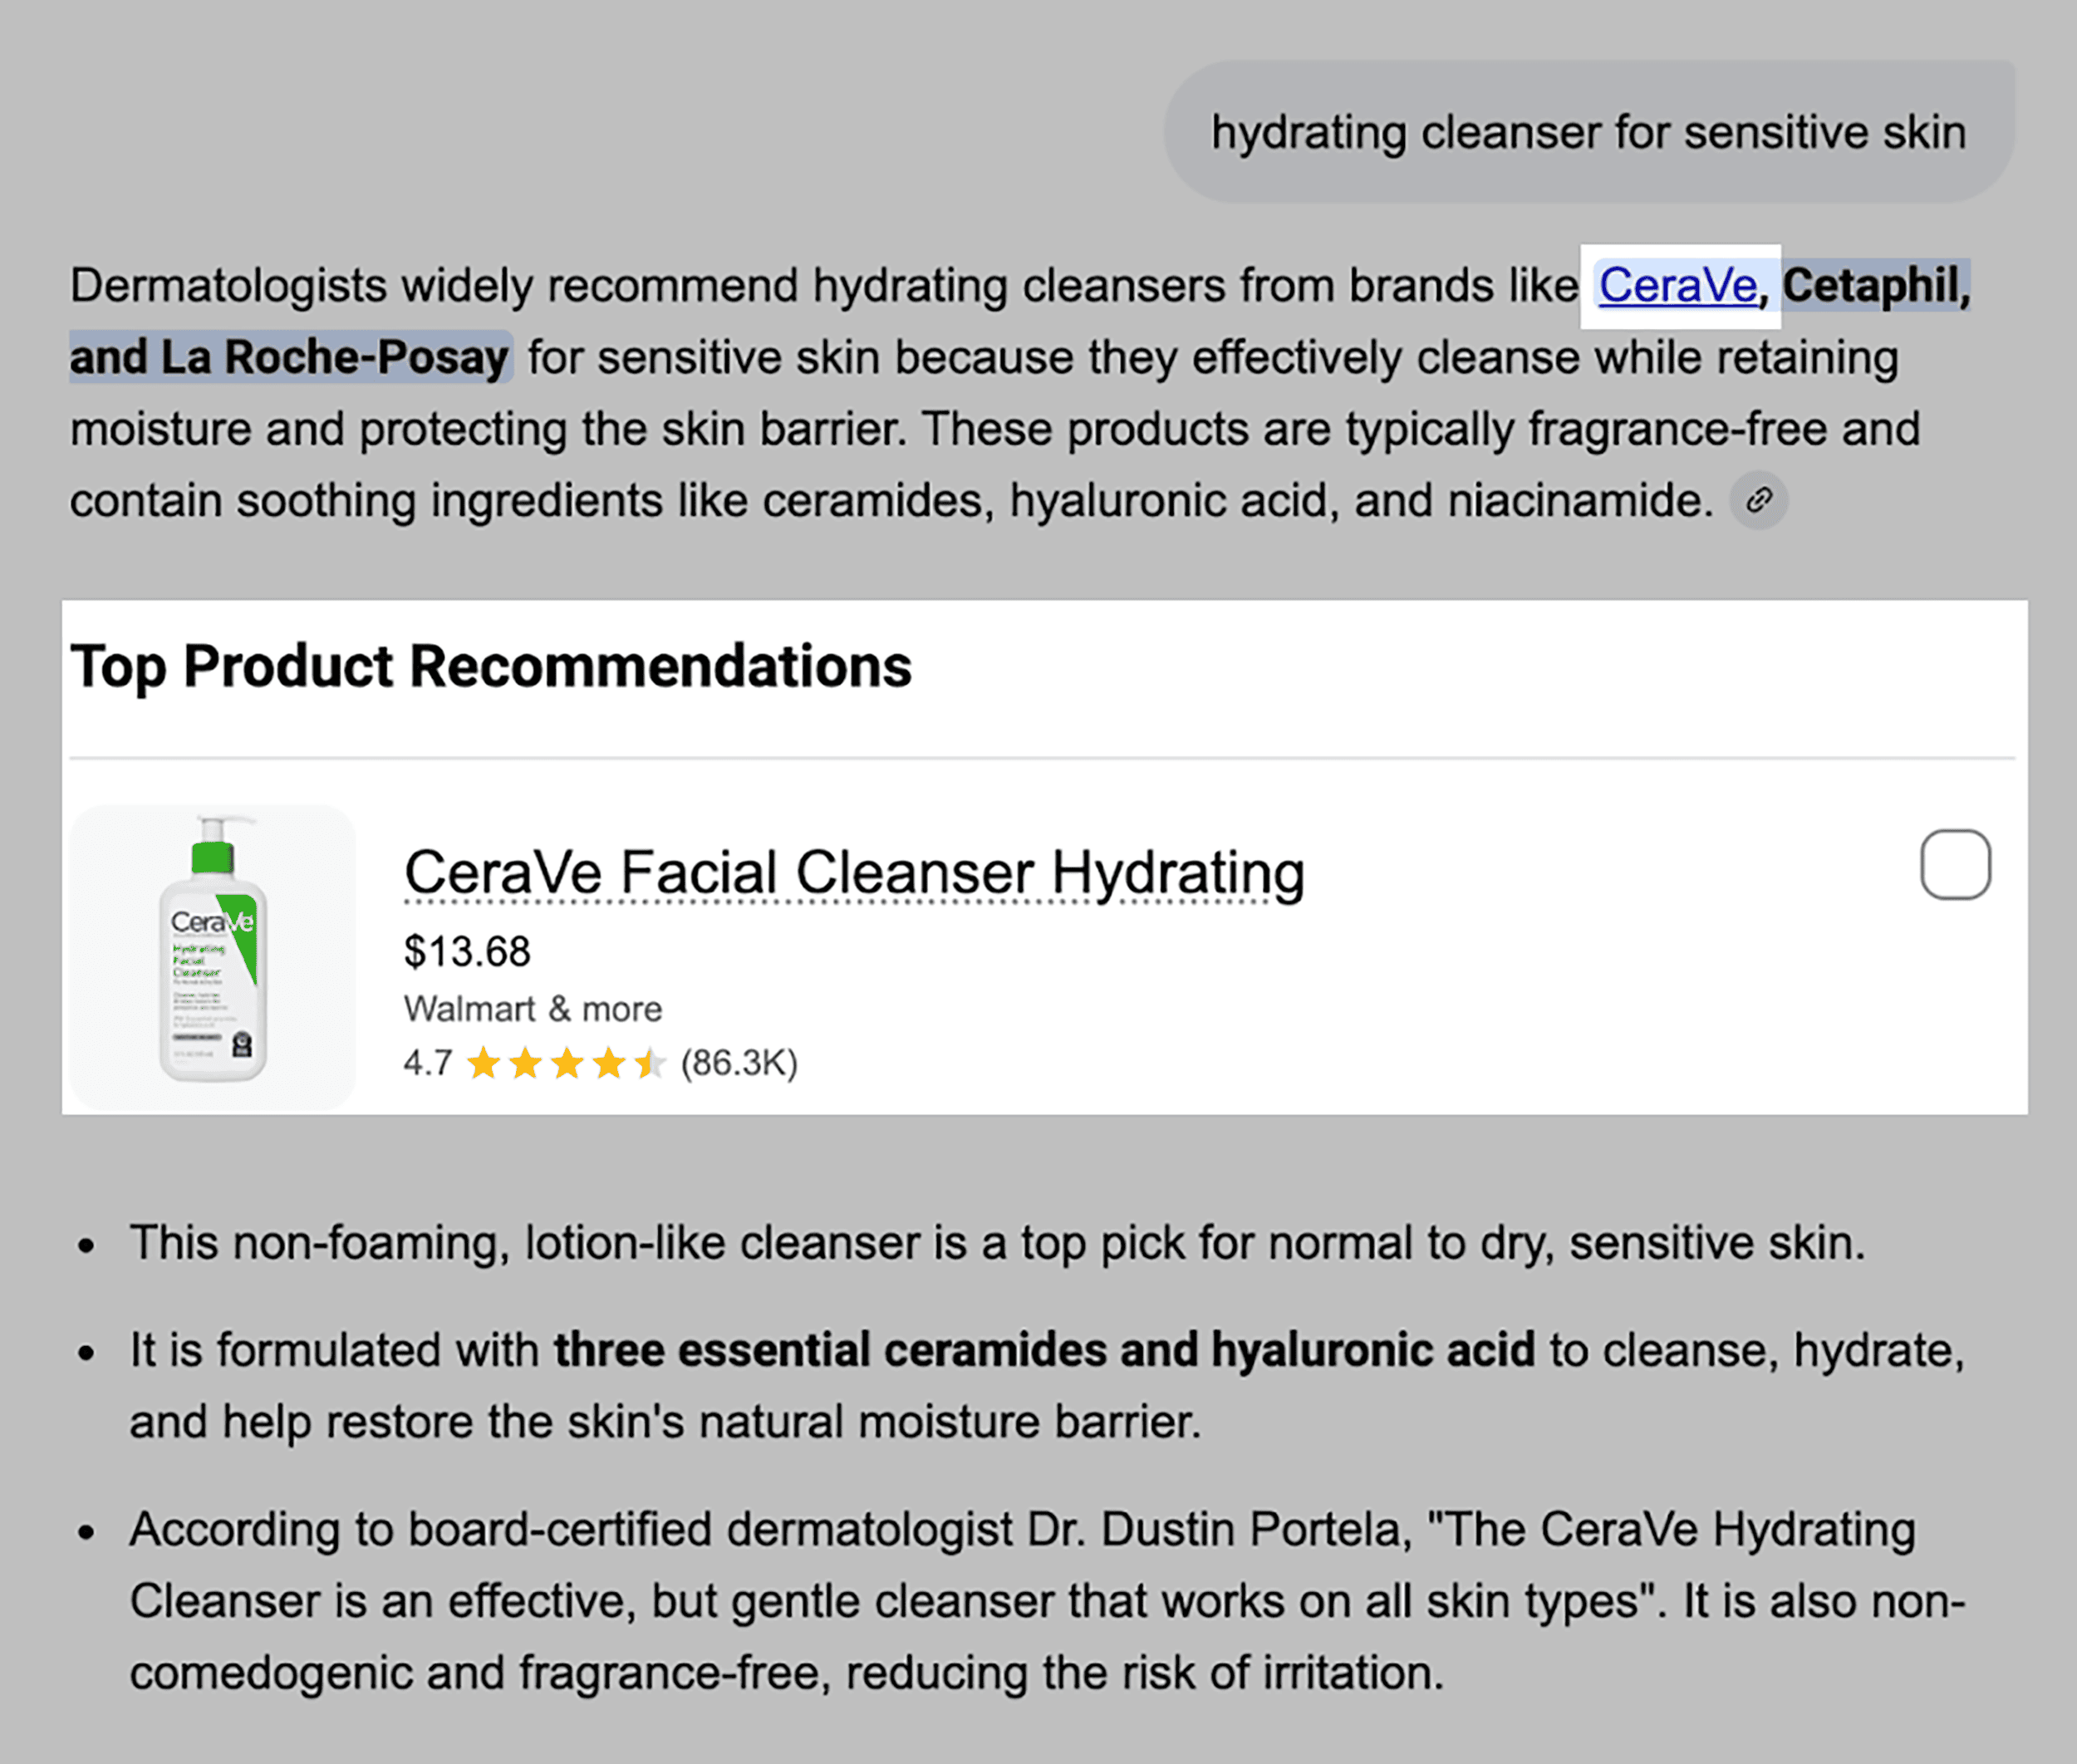Click the $13.68 price label
This screenshot has width=2077, height=1764.
pos(466,951)
